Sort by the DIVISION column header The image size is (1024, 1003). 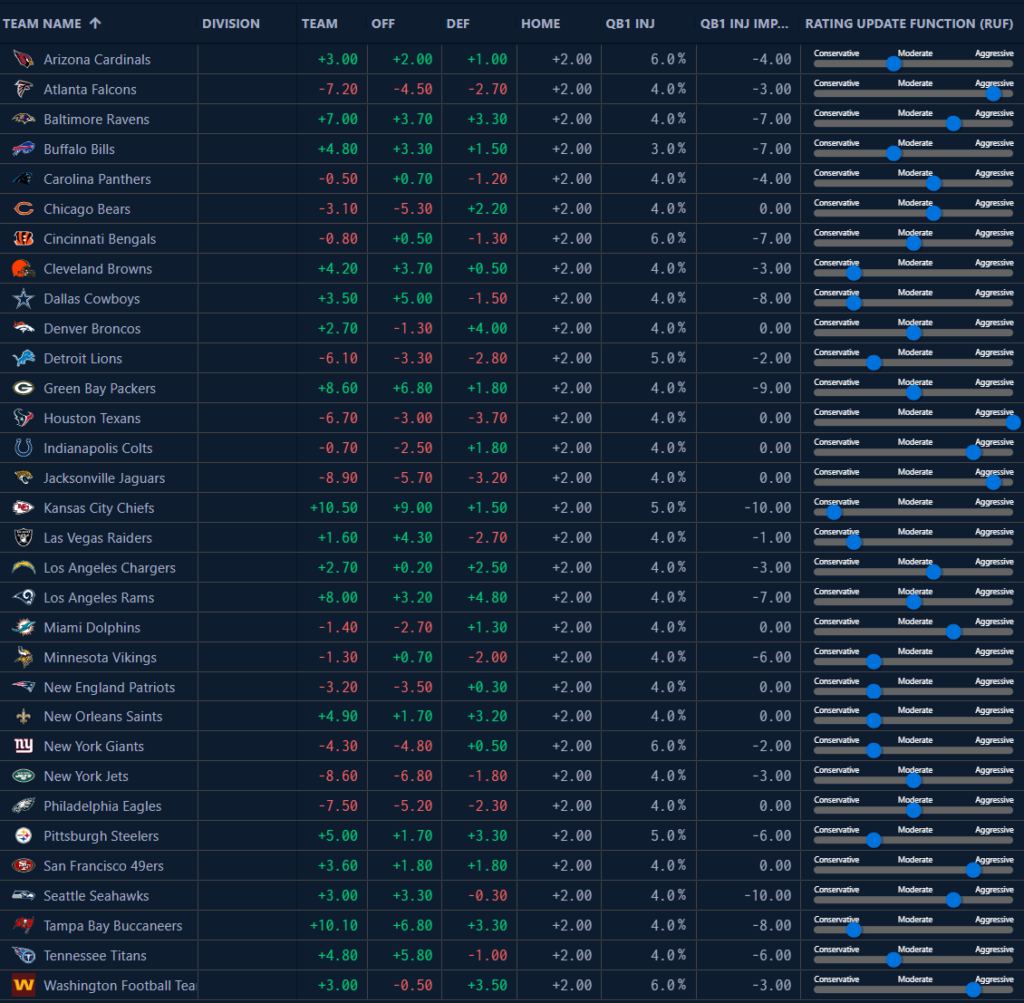coord(231,24)
